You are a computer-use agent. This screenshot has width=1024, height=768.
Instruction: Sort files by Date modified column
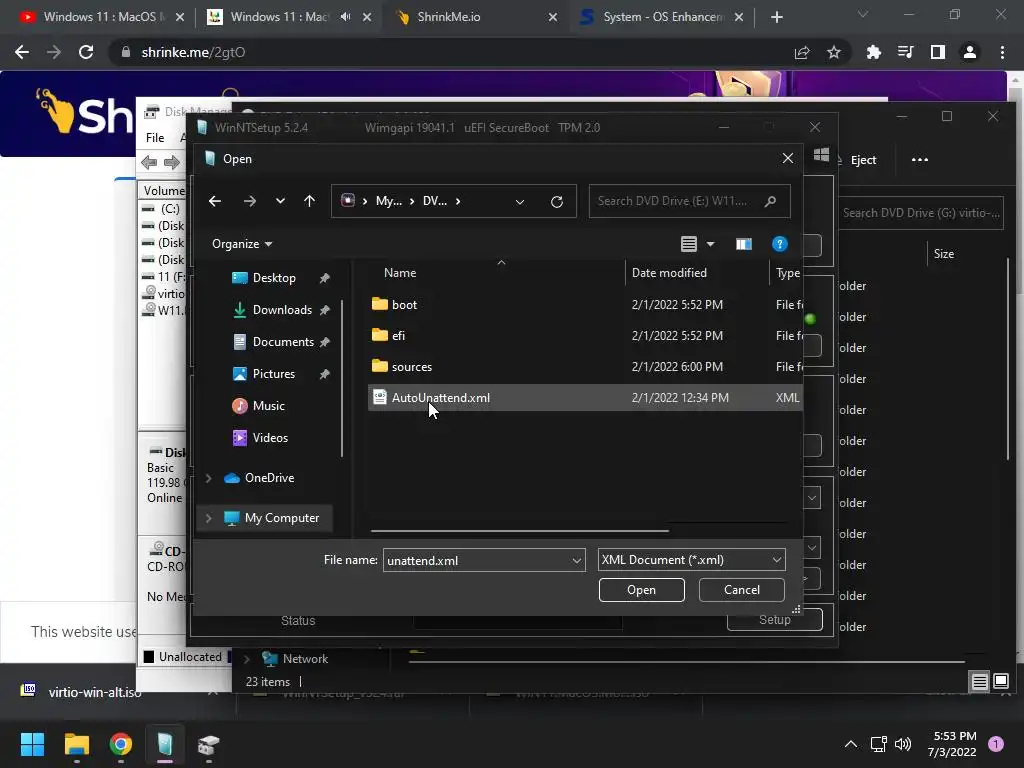click(669, 273)
